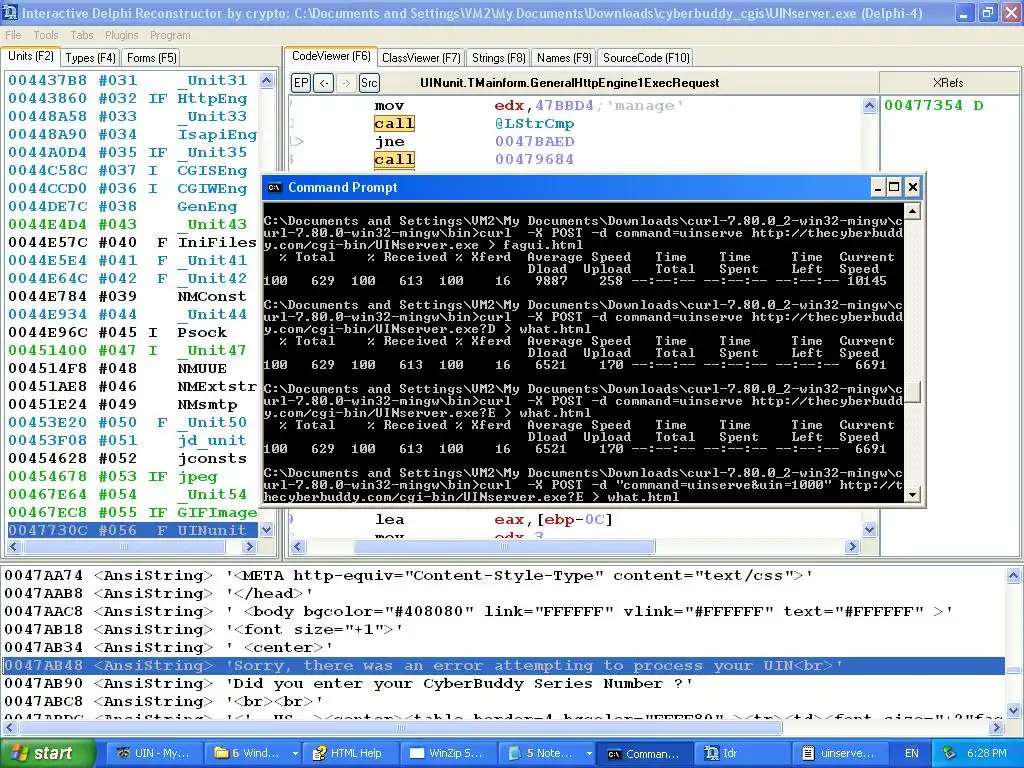Viewport: 1024px width, 768px height.
Task: Click XRef entry 00477354 D
Action: [933, 105]
